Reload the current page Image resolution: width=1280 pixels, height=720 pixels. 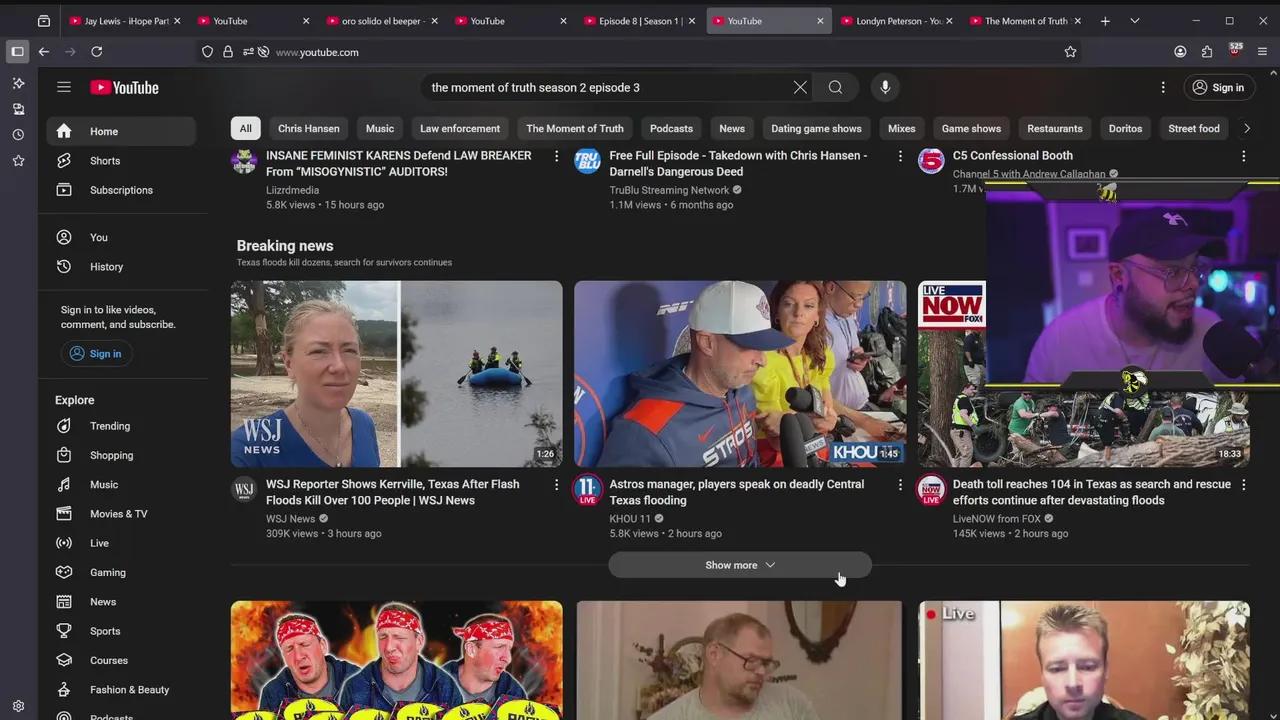coord(97,52)
